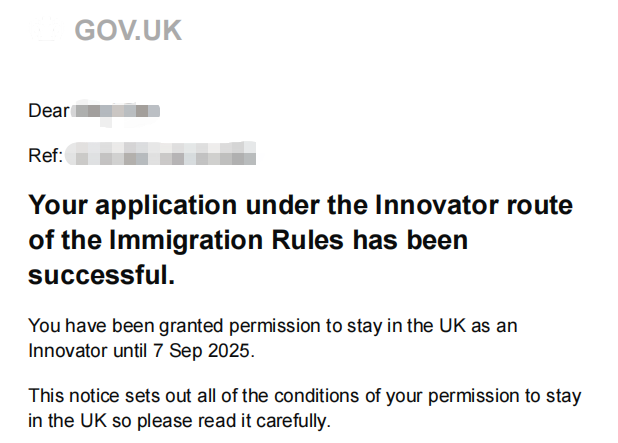Select the word Dear in greeting

[x=48, y=111]
